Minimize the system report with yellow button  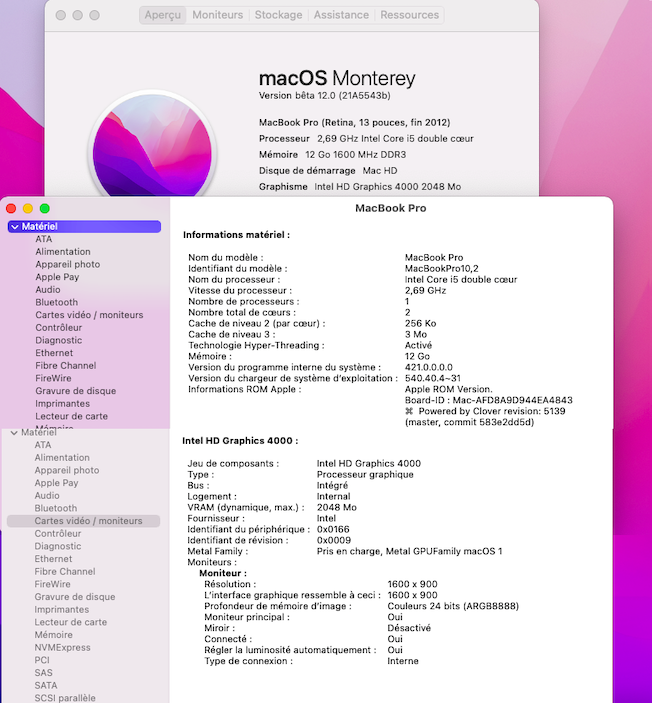(28, 208)
